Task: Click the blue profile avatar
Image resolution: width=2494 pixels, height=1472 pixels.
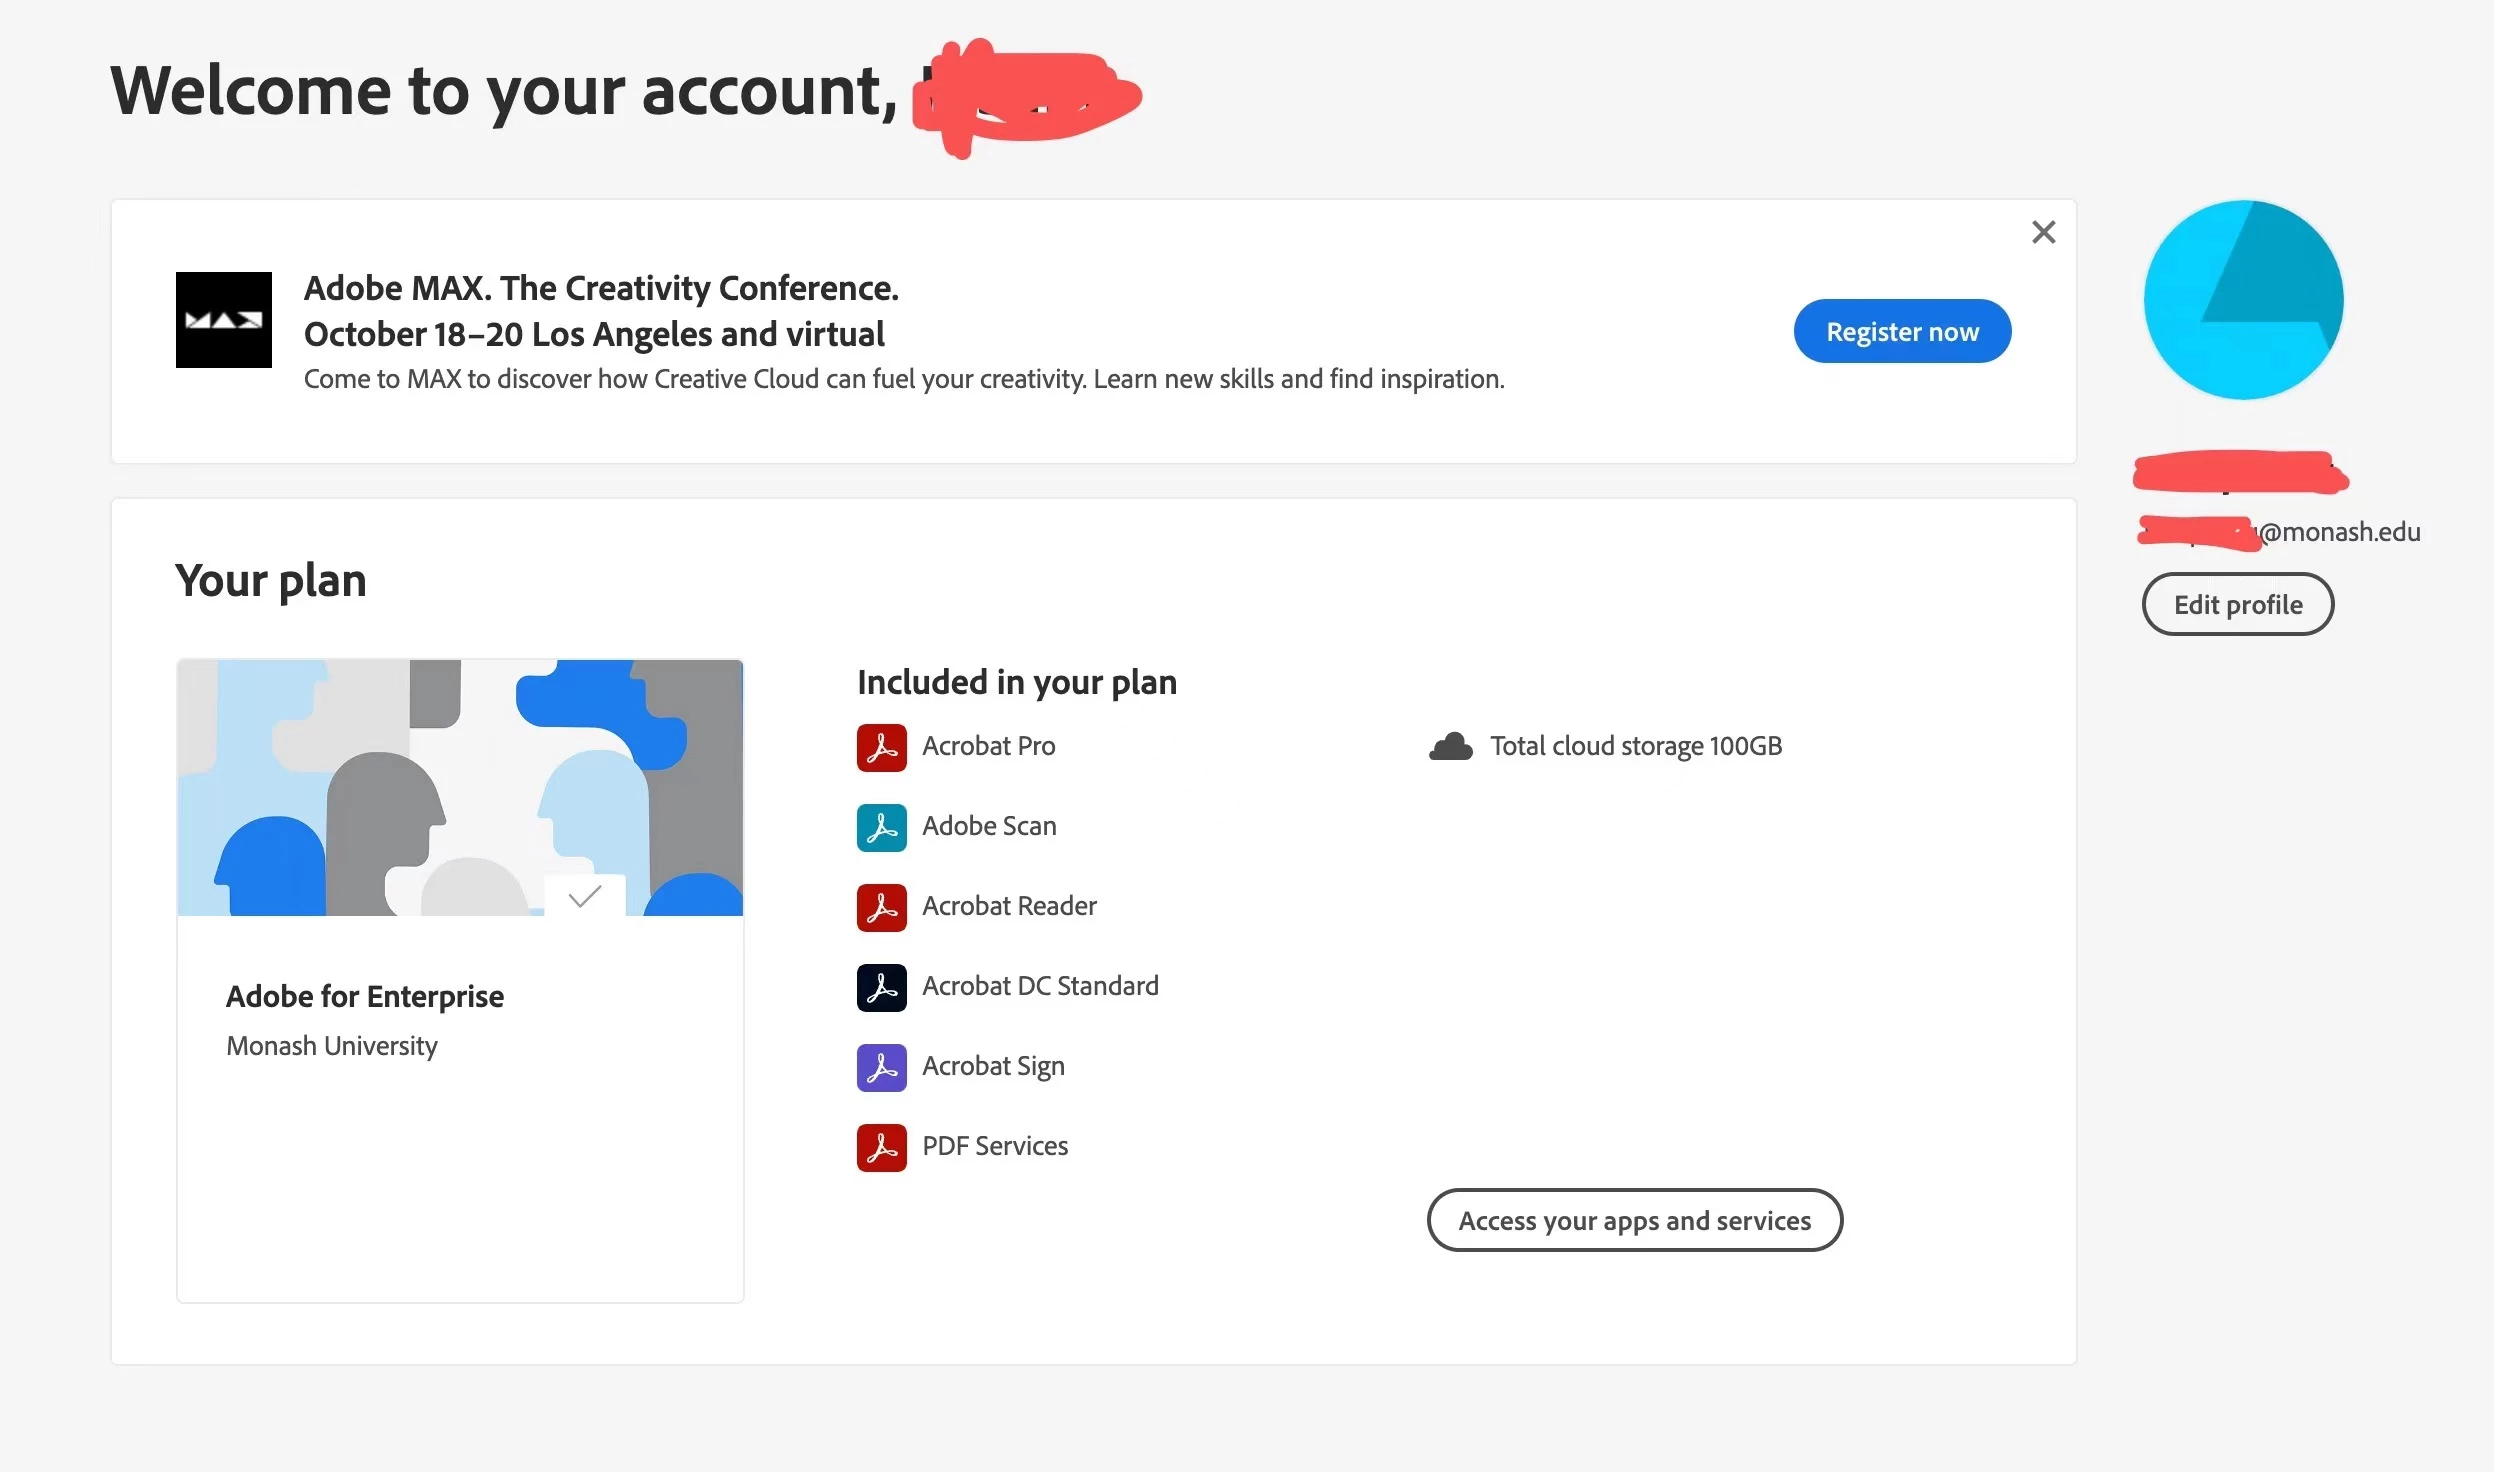Action: click(2243, 300)
